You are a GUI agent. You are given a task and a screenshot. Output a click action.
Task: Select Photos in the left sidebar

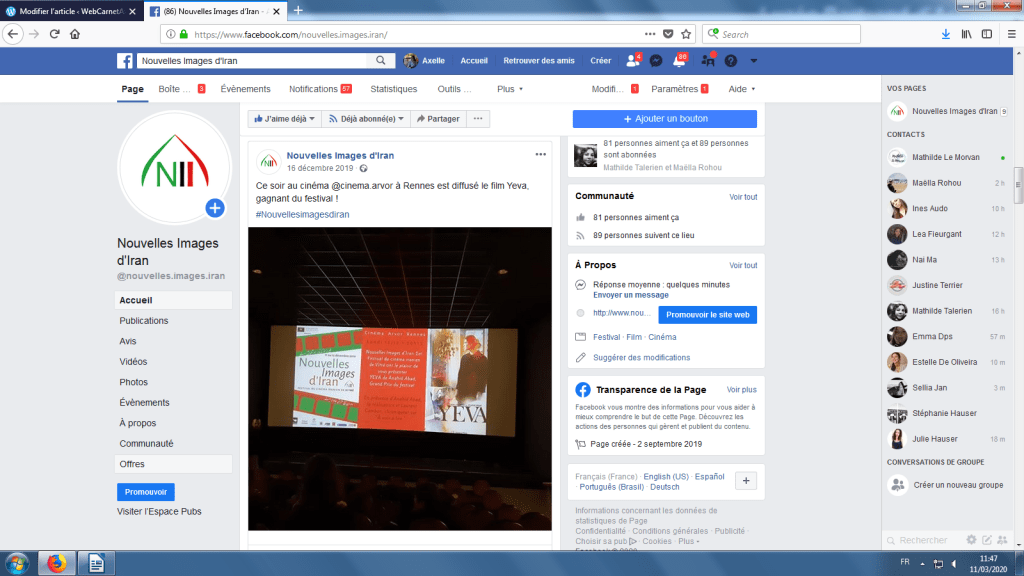point(133,382)
